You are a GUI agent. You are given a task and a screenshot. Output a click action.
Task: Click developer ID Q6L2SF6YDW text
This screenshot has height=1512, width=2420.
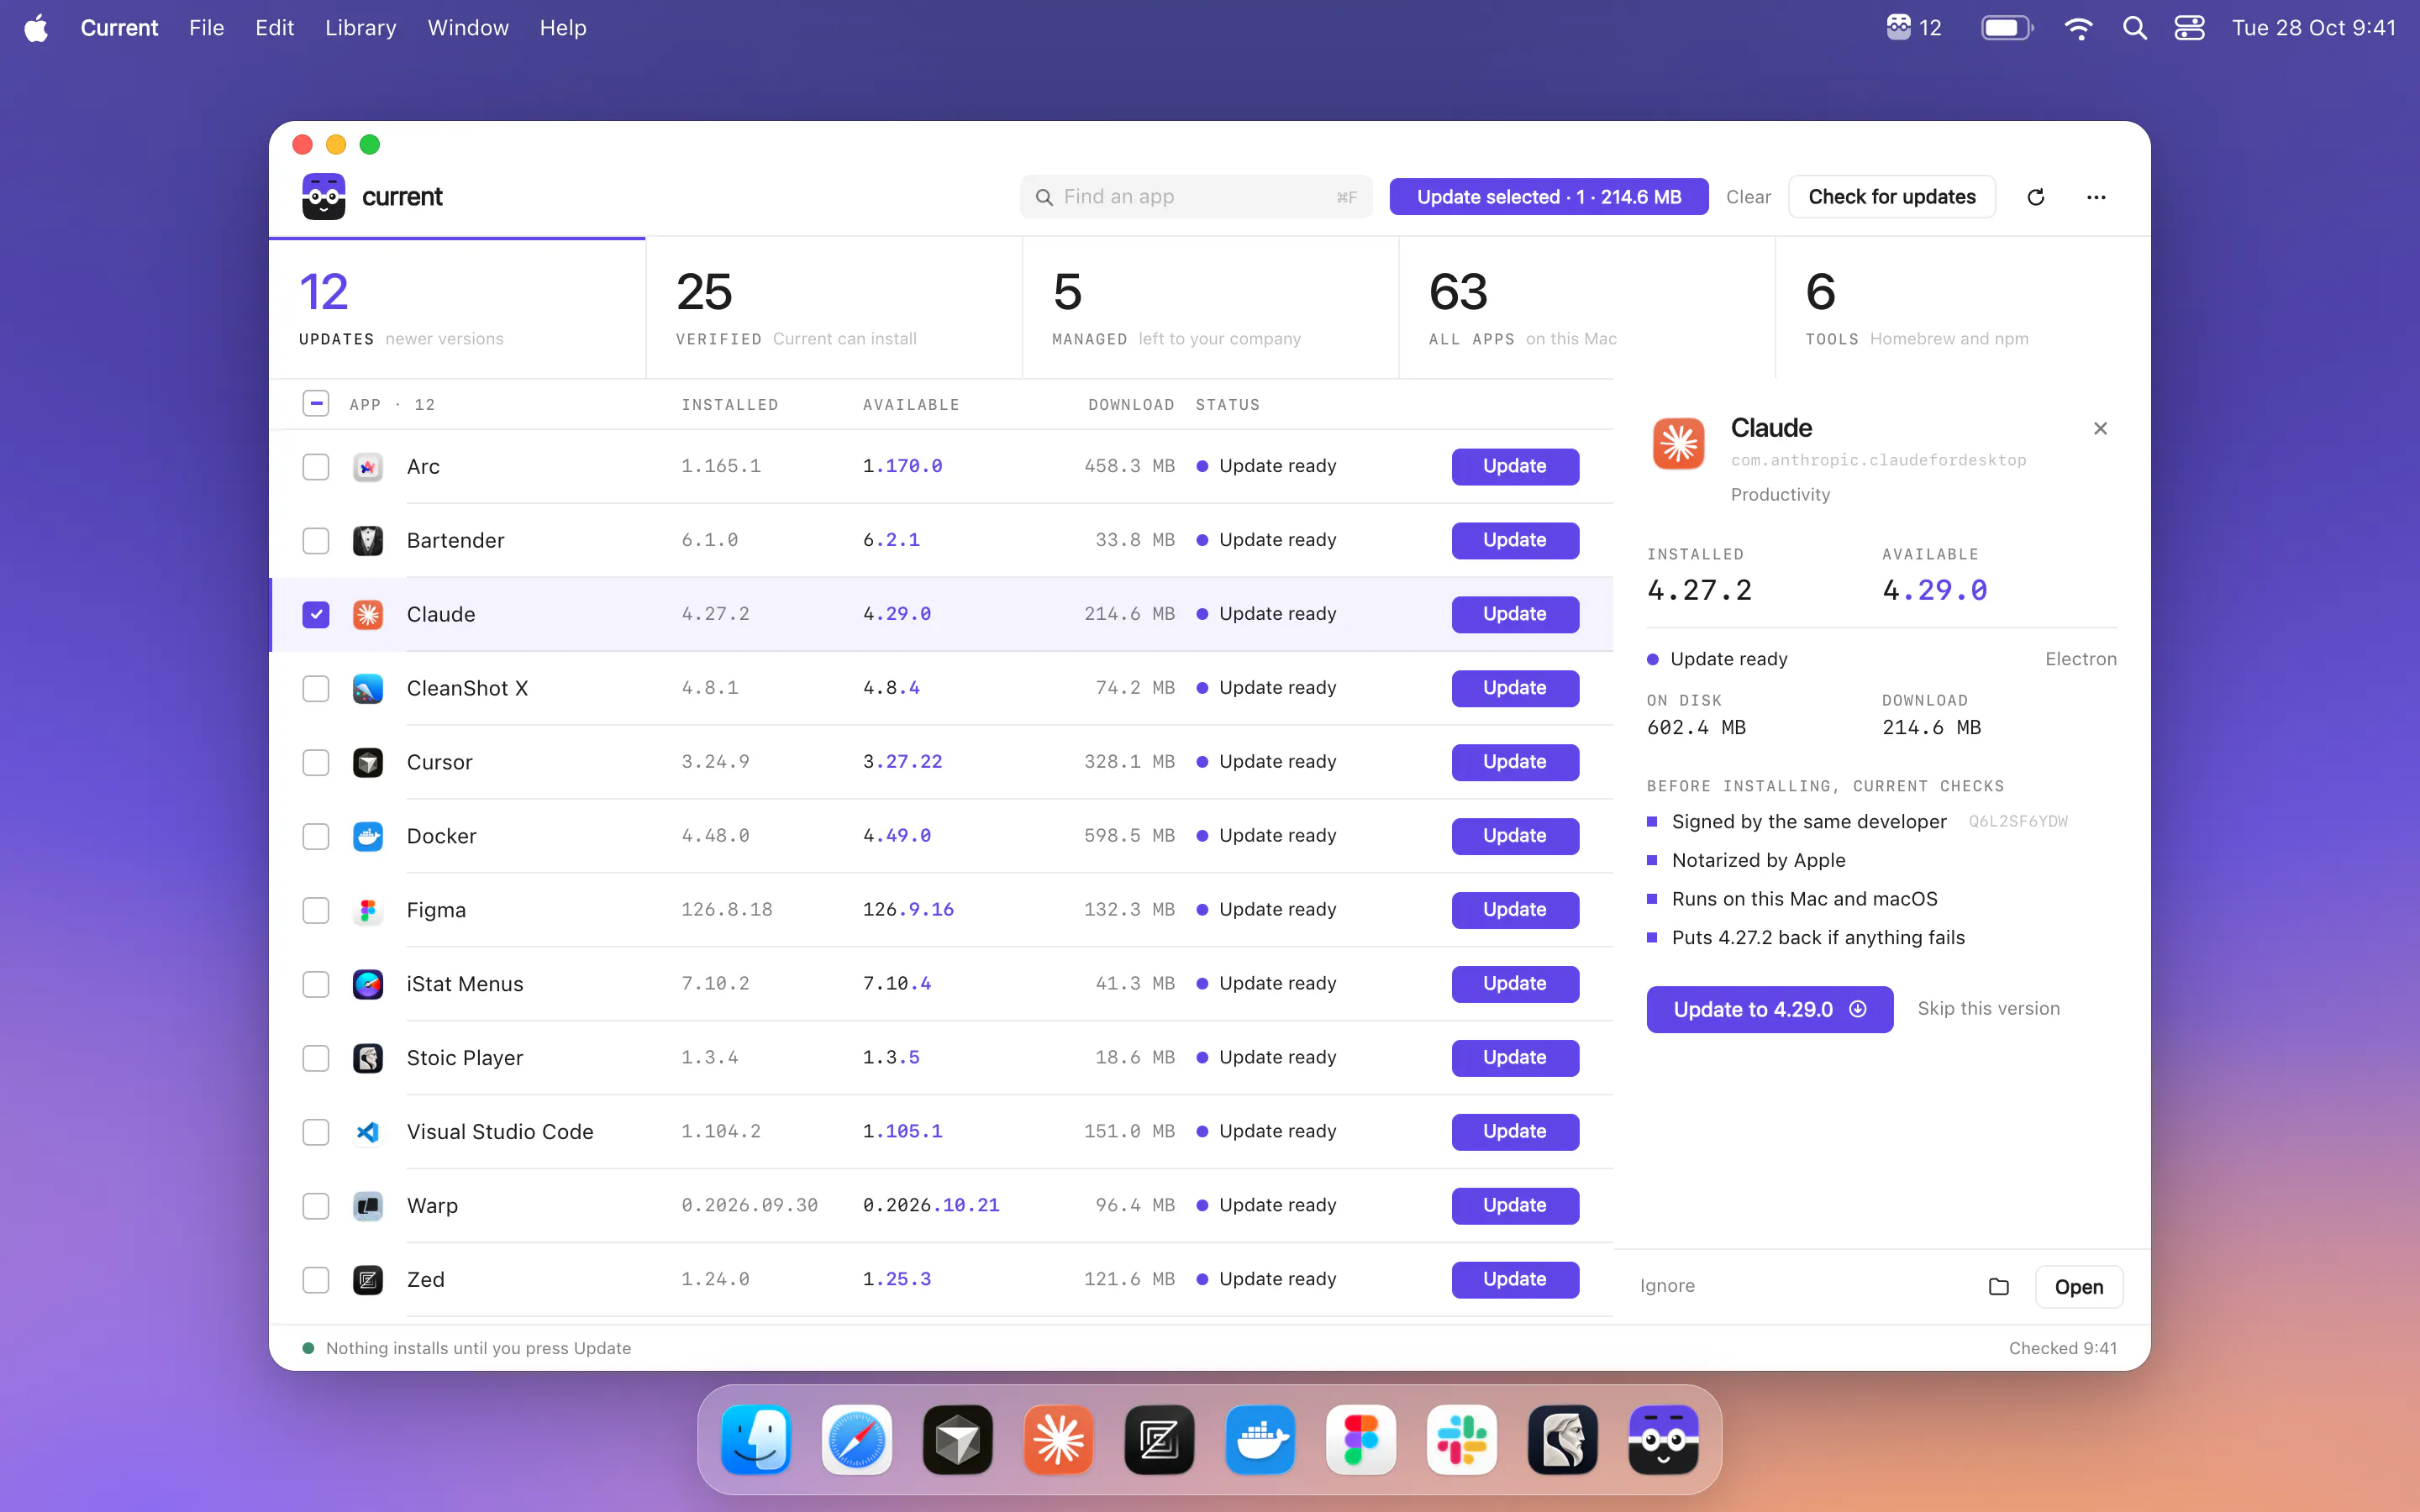point(2018,822)
